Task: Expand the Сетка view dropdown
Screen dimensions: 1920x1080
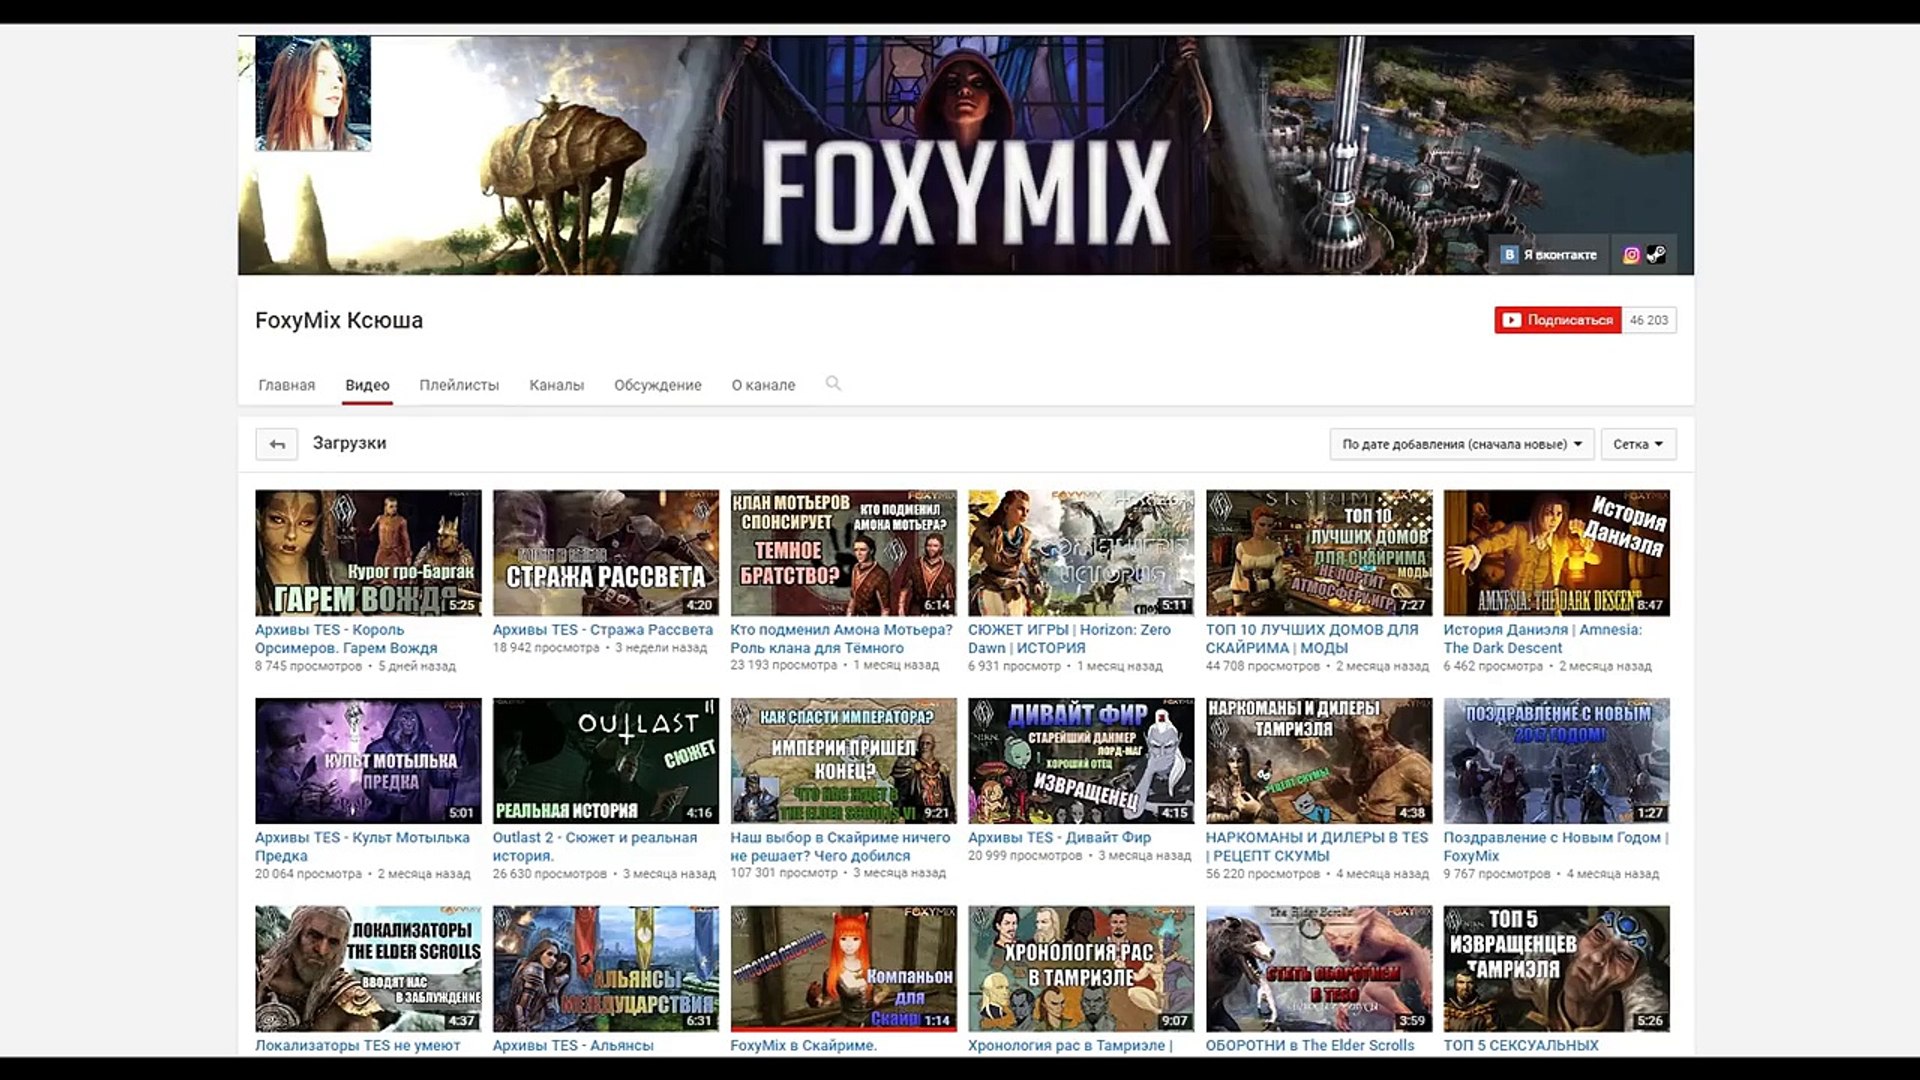Action: [x=1638, y=444]
